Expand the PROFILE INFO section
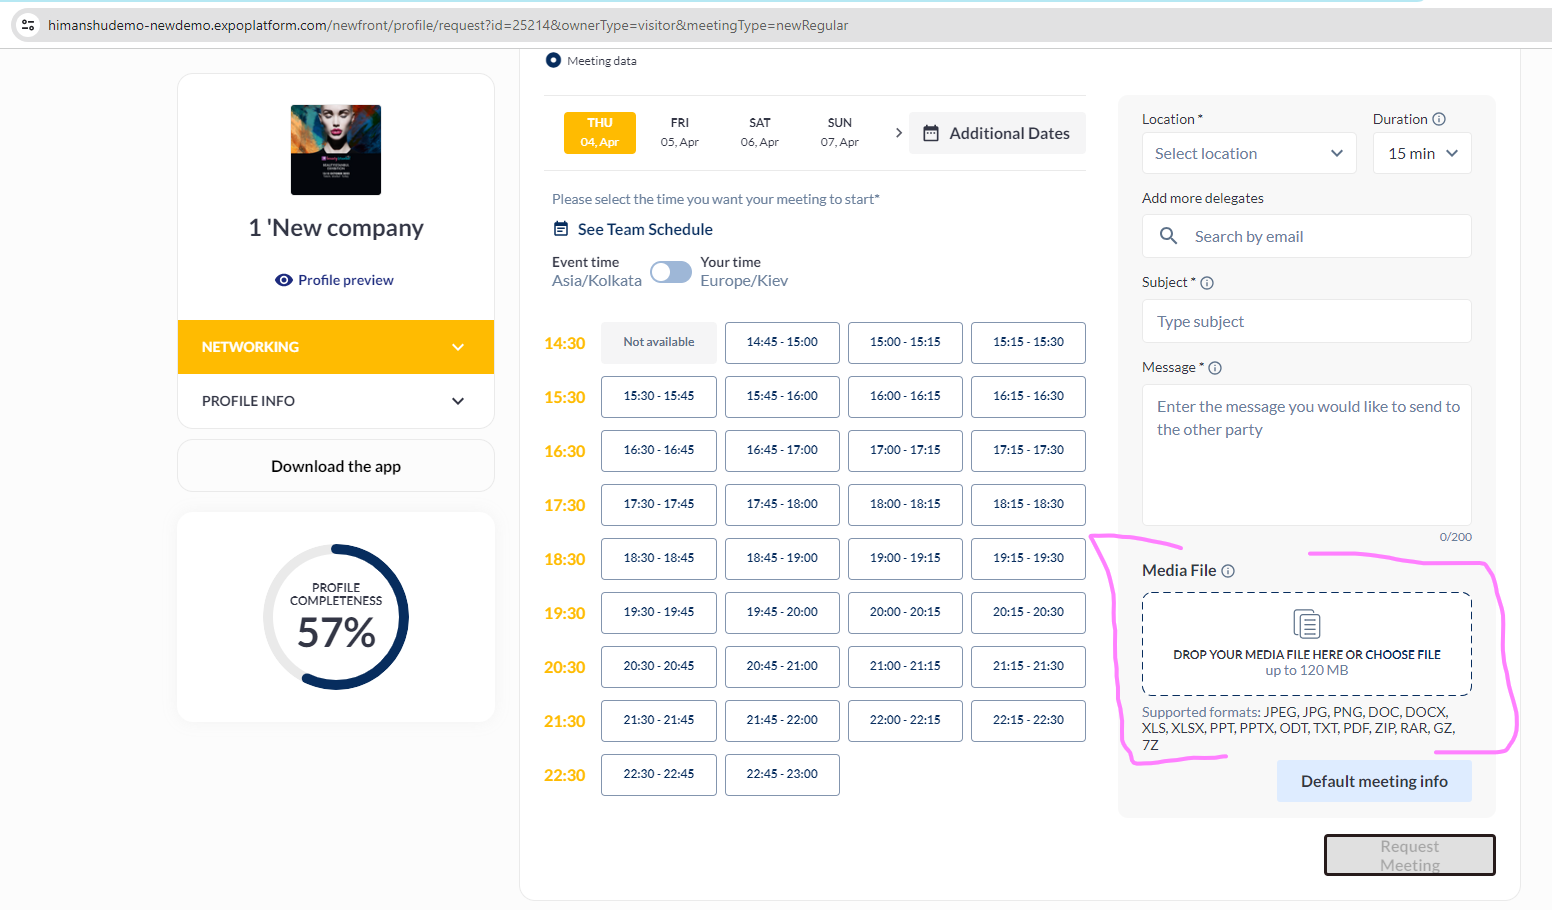 click(x=336, y=401)
